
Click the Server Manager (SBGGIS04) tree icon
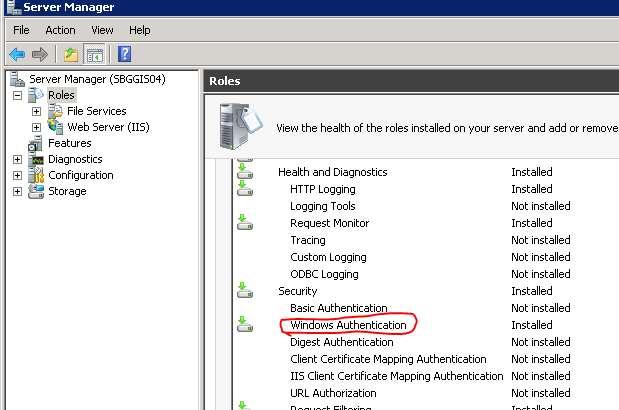(x=17, y=79)
